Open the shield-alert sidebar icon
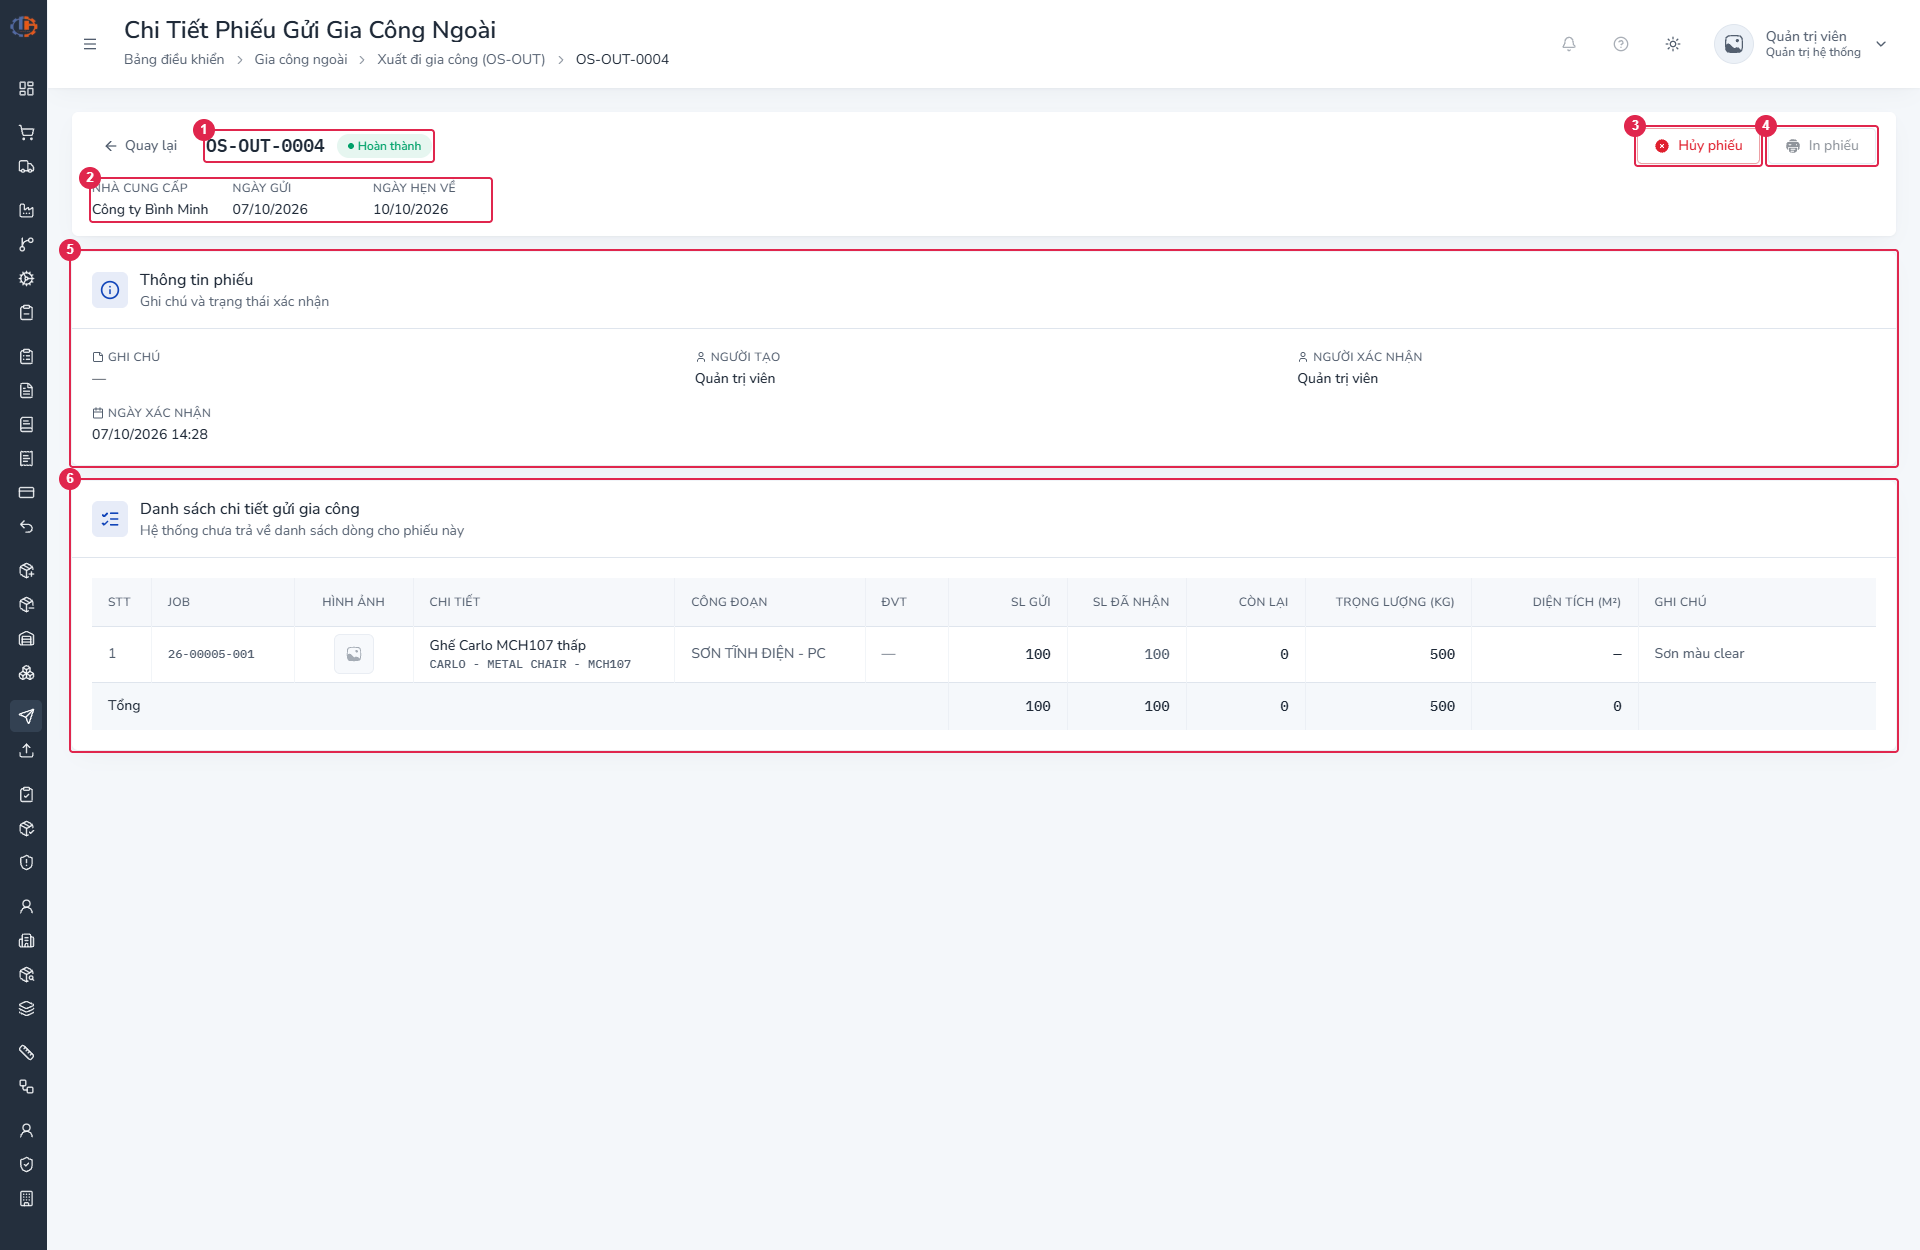This screenshot has height=1250, width=1920. [x=26, y=863]
